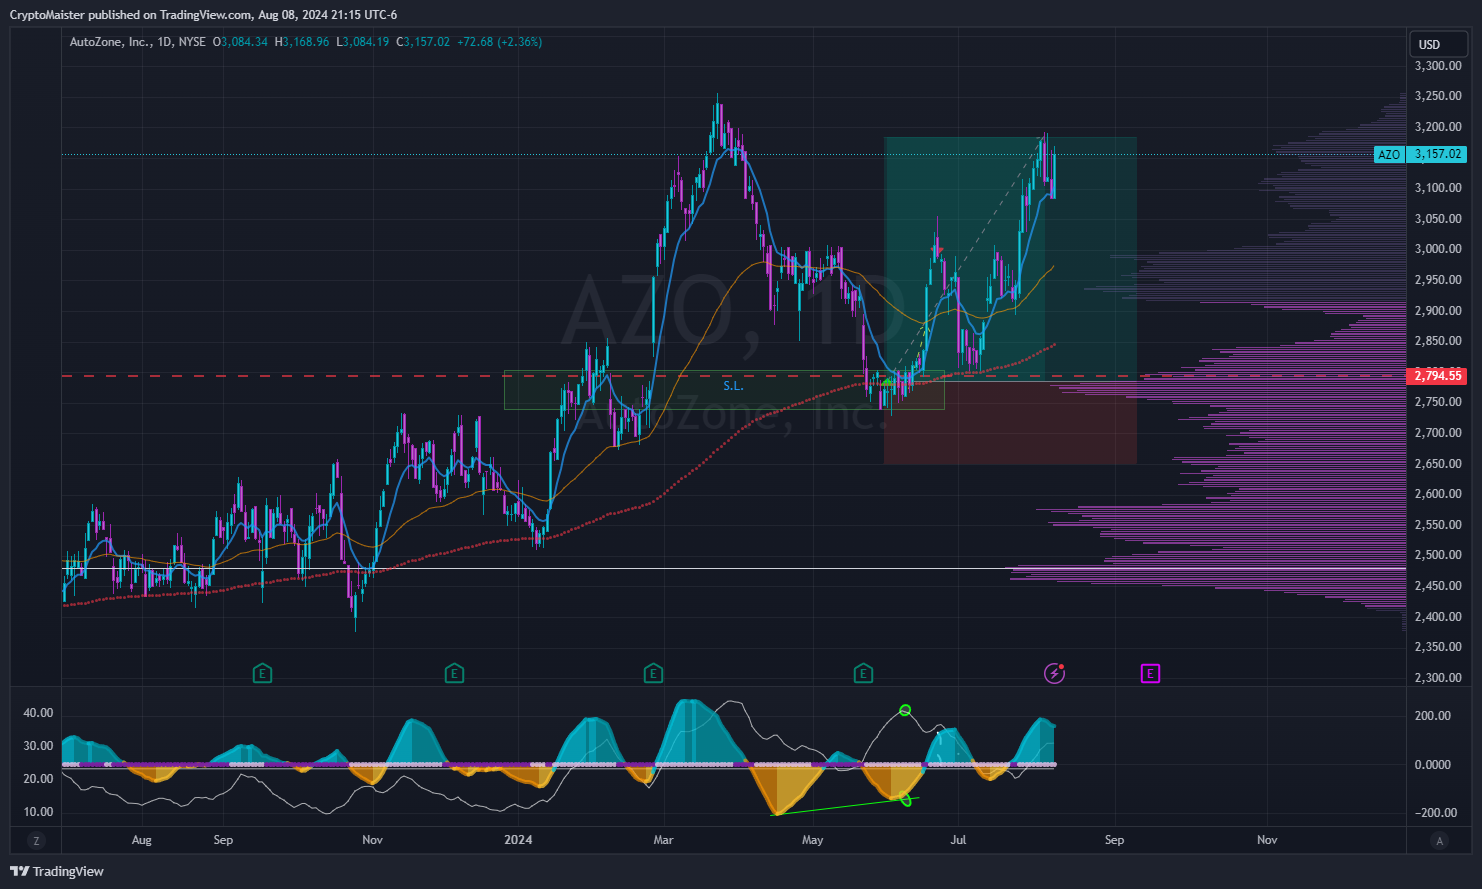
Task: Click the 2024 time axis label
Action: [x=518, y=840]
